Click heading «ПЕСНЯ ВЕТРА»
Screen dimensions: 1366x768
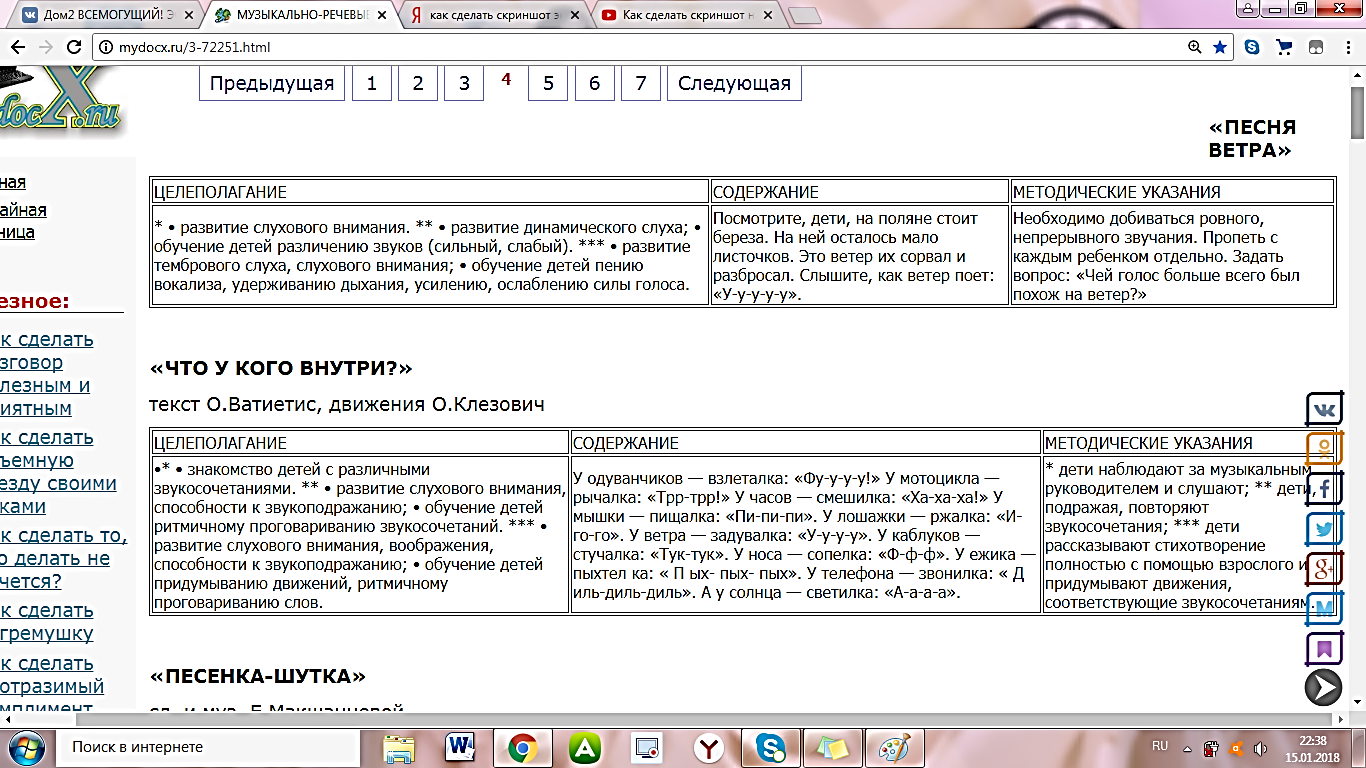[x=1252, y=139]
